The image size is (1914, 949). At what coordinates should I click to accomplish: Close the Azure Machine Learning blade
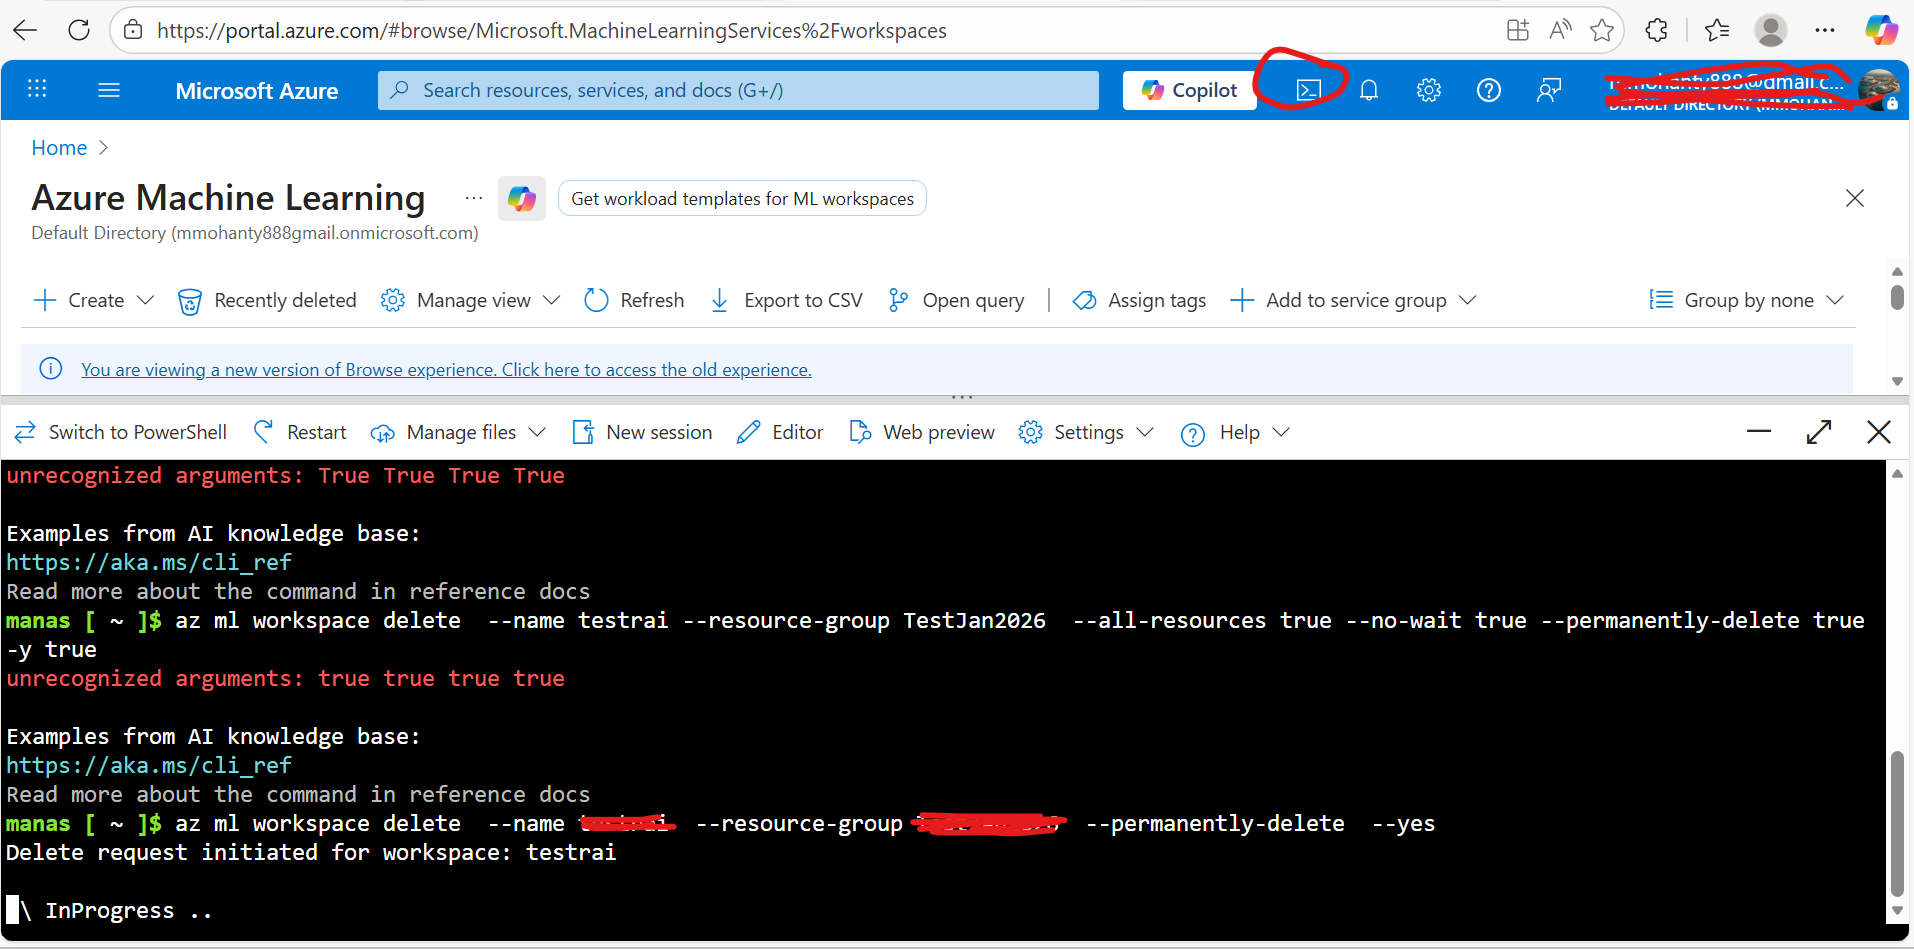[x=1855, y=198]
